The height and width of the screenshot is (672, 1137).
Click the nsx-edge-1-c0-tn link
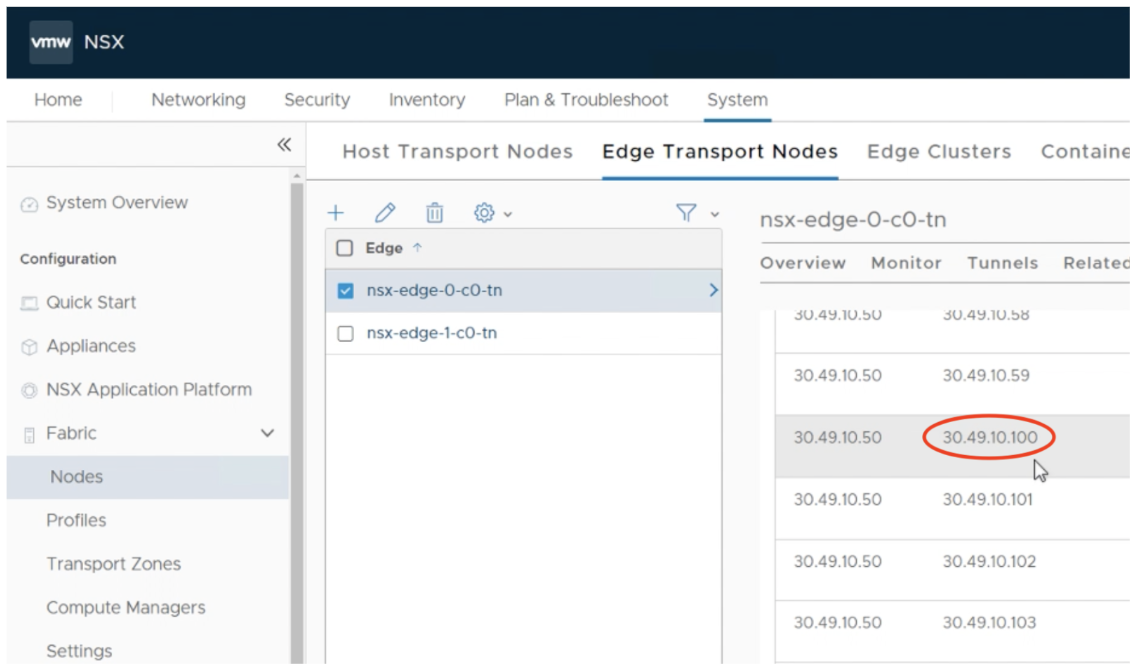click(431, 333)
